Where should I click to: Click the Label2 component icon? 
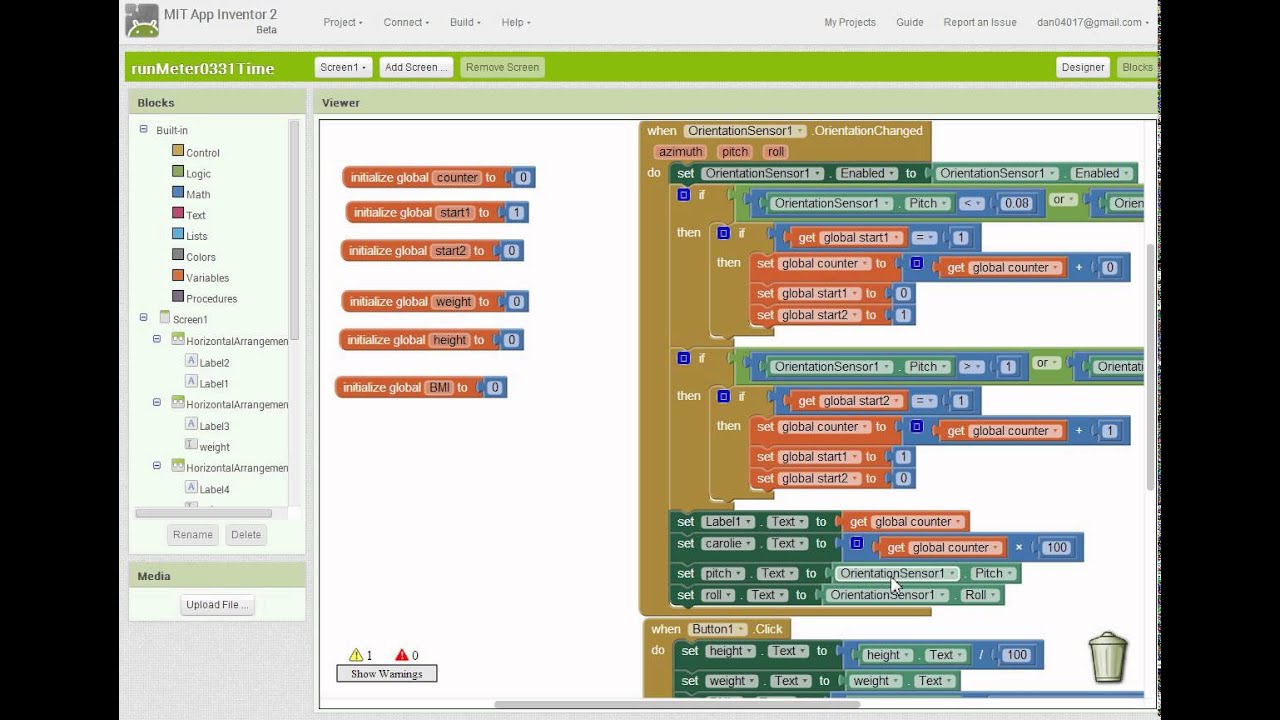point(191,361)
